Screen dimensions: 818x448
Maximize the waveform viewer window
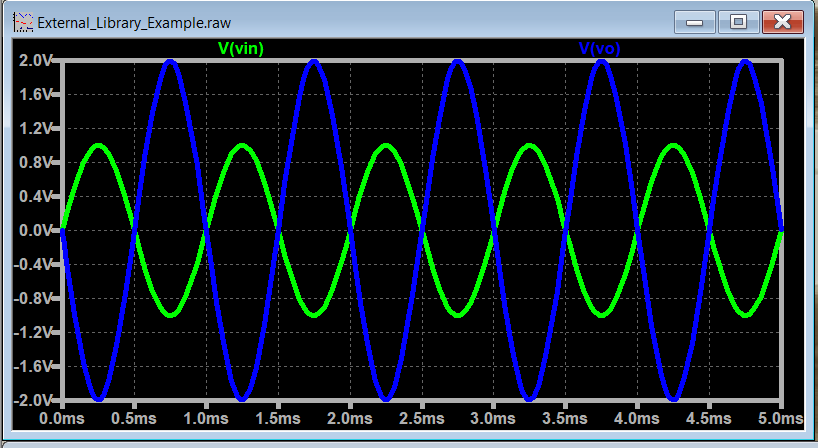(739, 21)
